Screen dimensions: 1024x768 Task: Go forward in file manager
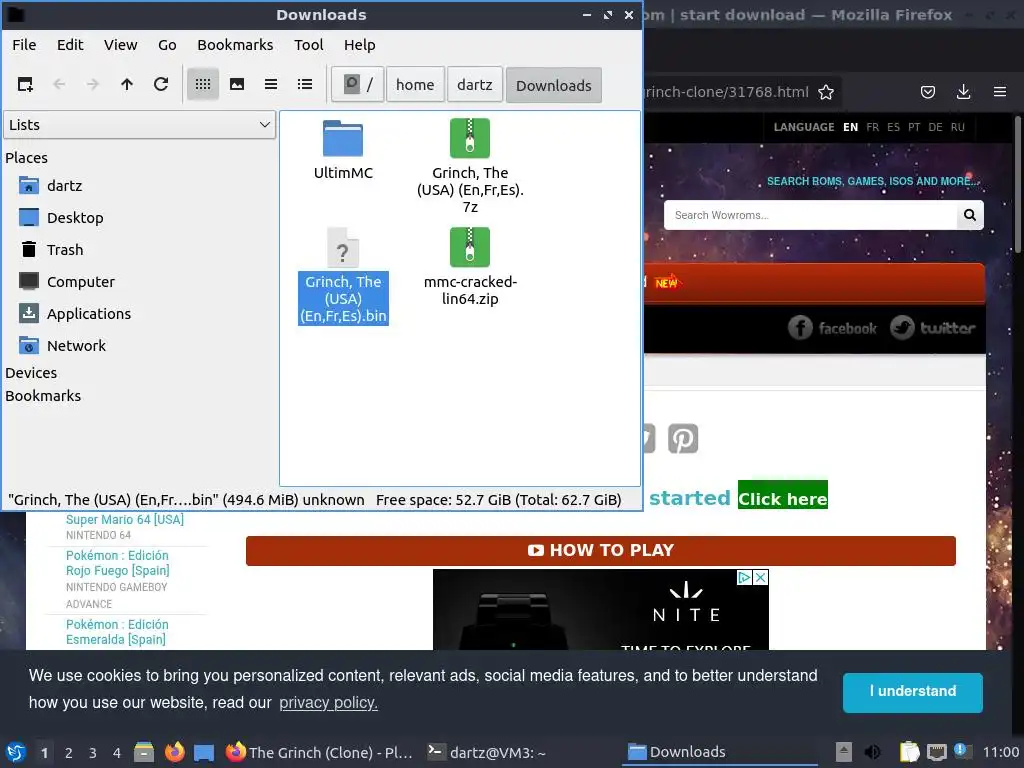[x=93, y=84]
